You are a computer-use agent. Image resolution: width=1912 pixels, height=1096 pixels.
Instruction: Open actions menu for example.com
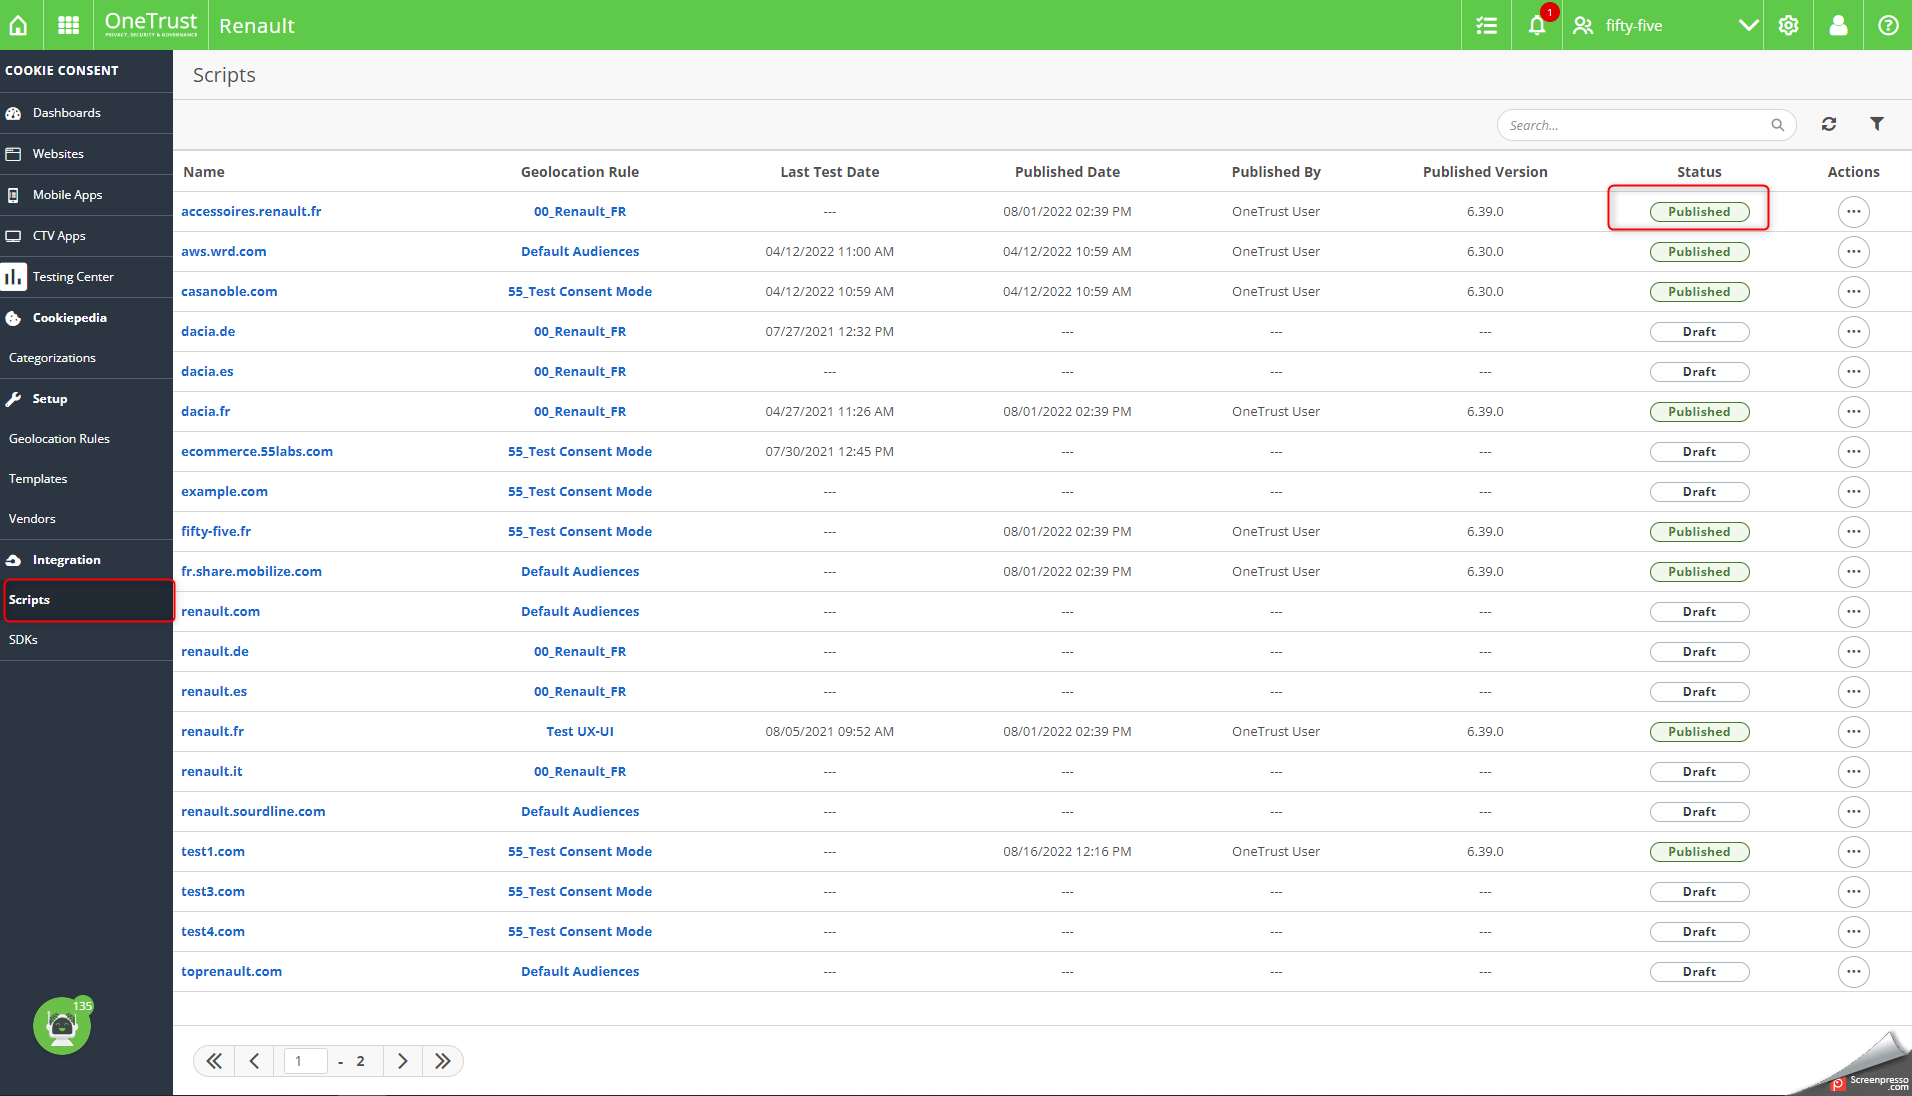click(1853, 492)
